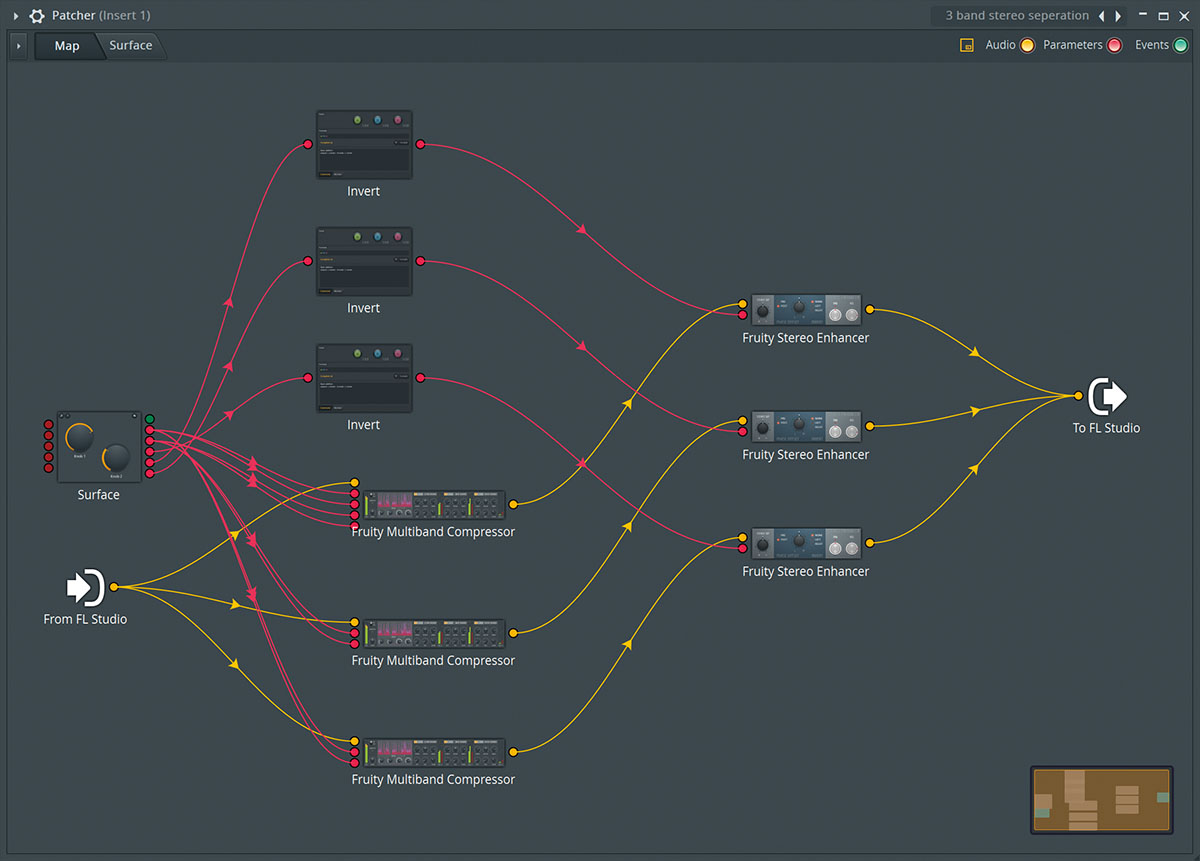Click the 'To FL Studio' label

pyautogui.click(x=1107, y=428)
